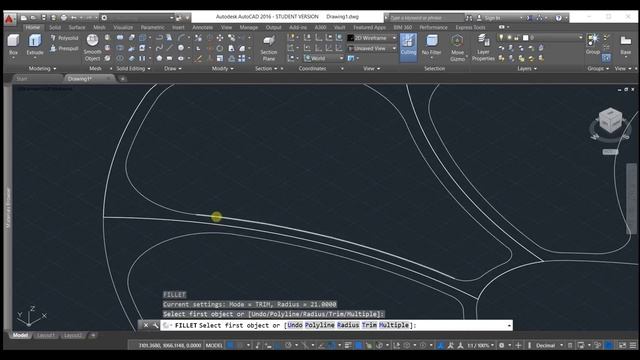The image size is (640, 360).
Task: Toggle transparency blue button in status bar
Action: coord(358,345)
